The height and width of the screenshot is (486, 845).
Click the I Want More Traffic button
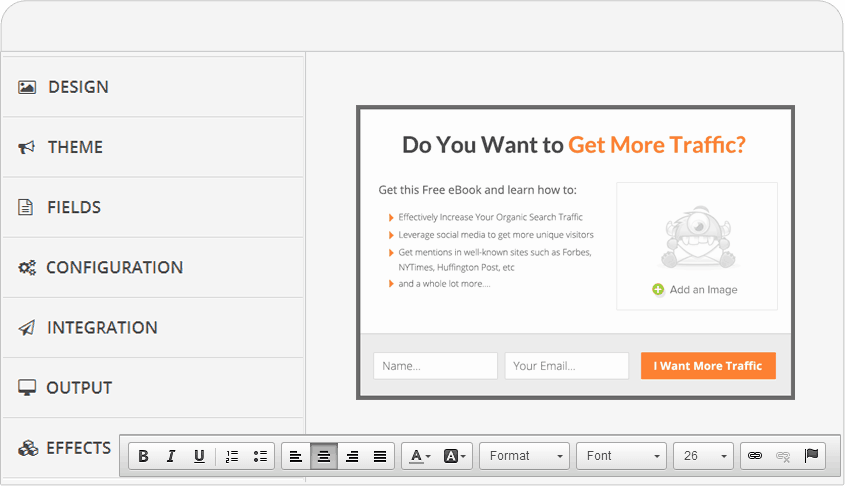click(x=708, y=366)
